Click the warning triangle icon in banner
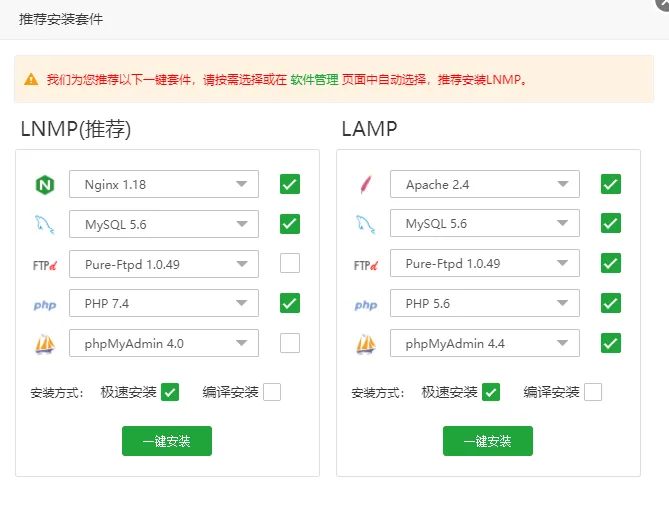The image size is (669, 505). (x=32, y=79)
